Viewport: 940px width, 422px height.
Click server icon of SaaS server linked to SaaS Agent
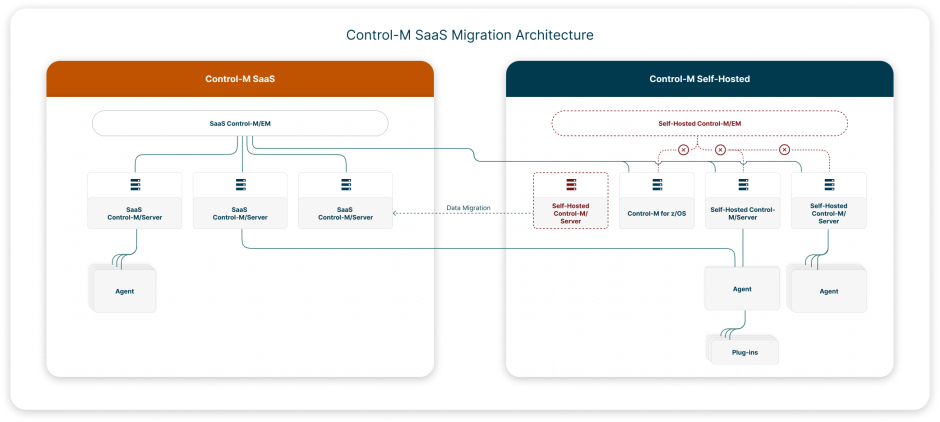[134, 185]
